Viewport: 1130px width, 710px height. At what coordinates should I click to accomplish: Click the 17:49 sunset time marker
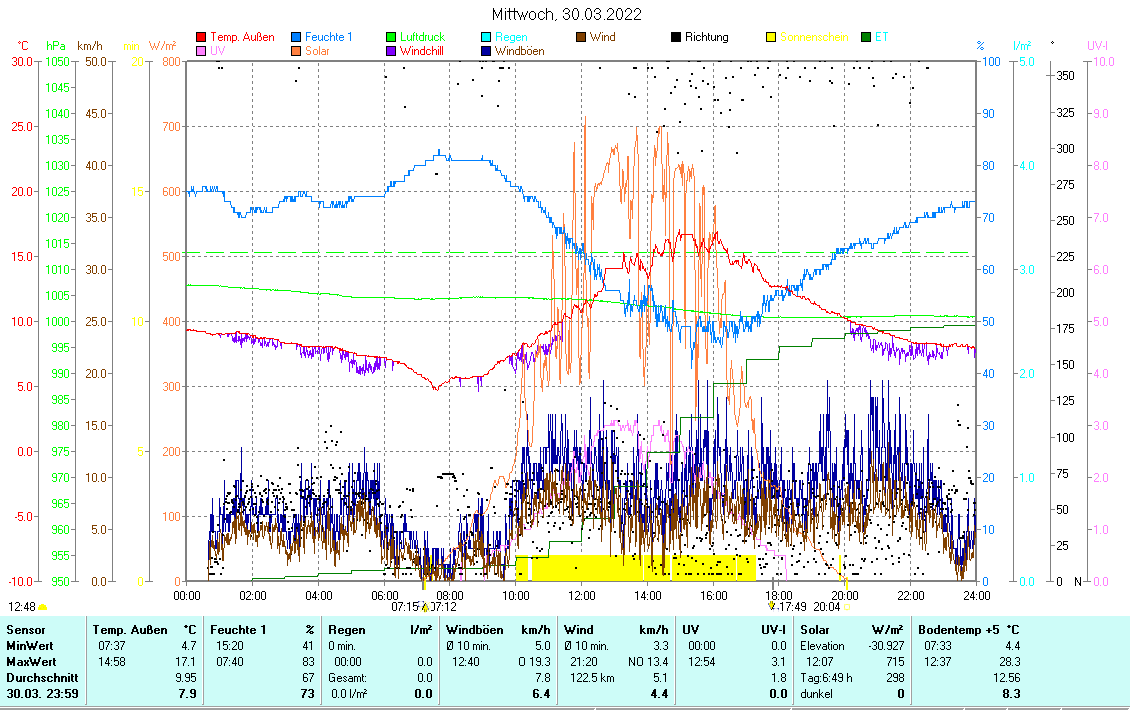[791, 606]
